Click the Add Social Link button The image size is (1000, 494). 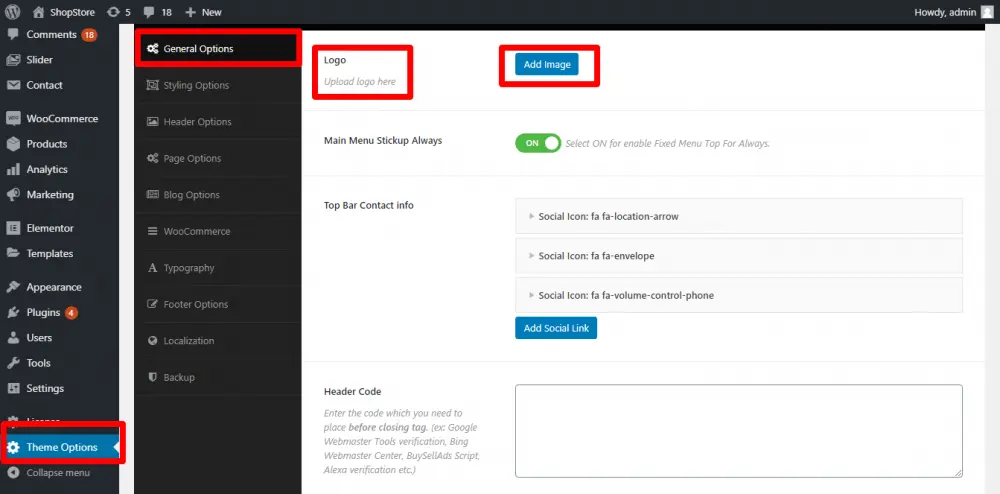(x=556, y=328)
